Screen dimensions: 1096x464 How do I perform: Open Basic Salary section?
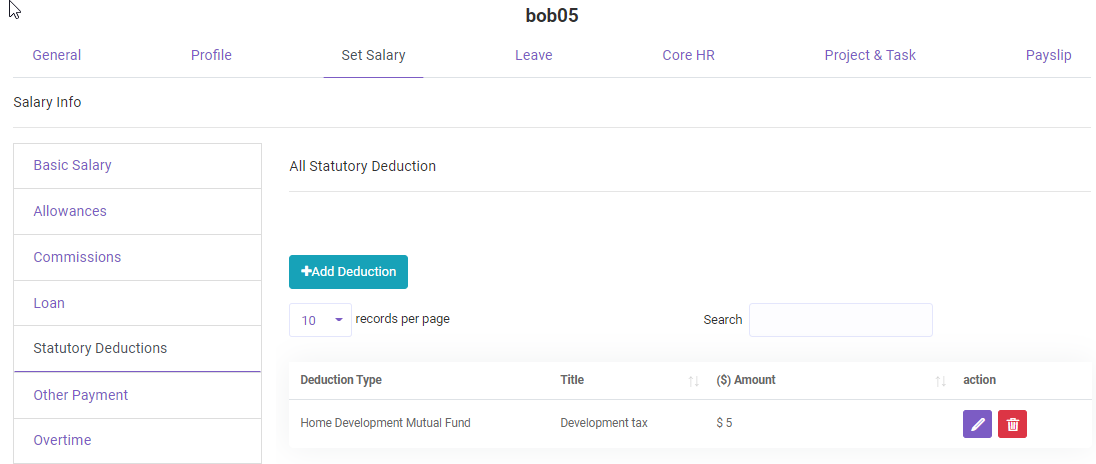click(x=72, y=166)
